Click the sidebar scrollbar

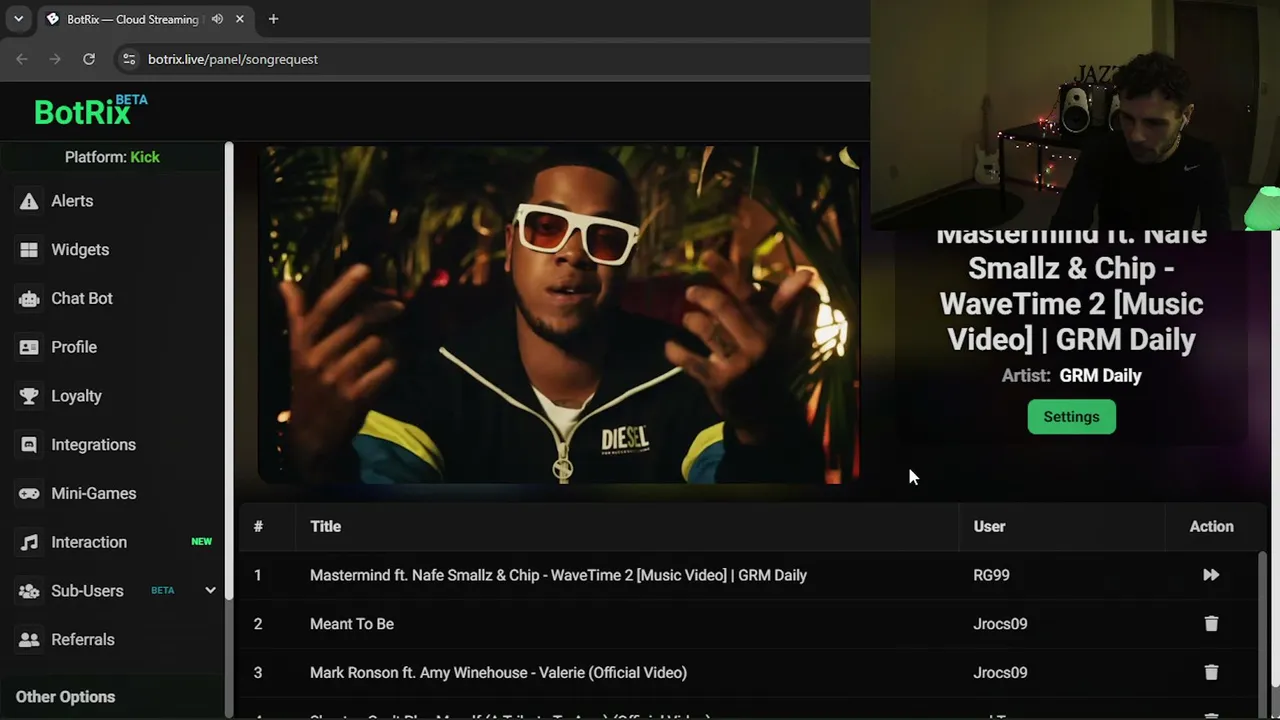pyautogui.click(x=229, y=370)
